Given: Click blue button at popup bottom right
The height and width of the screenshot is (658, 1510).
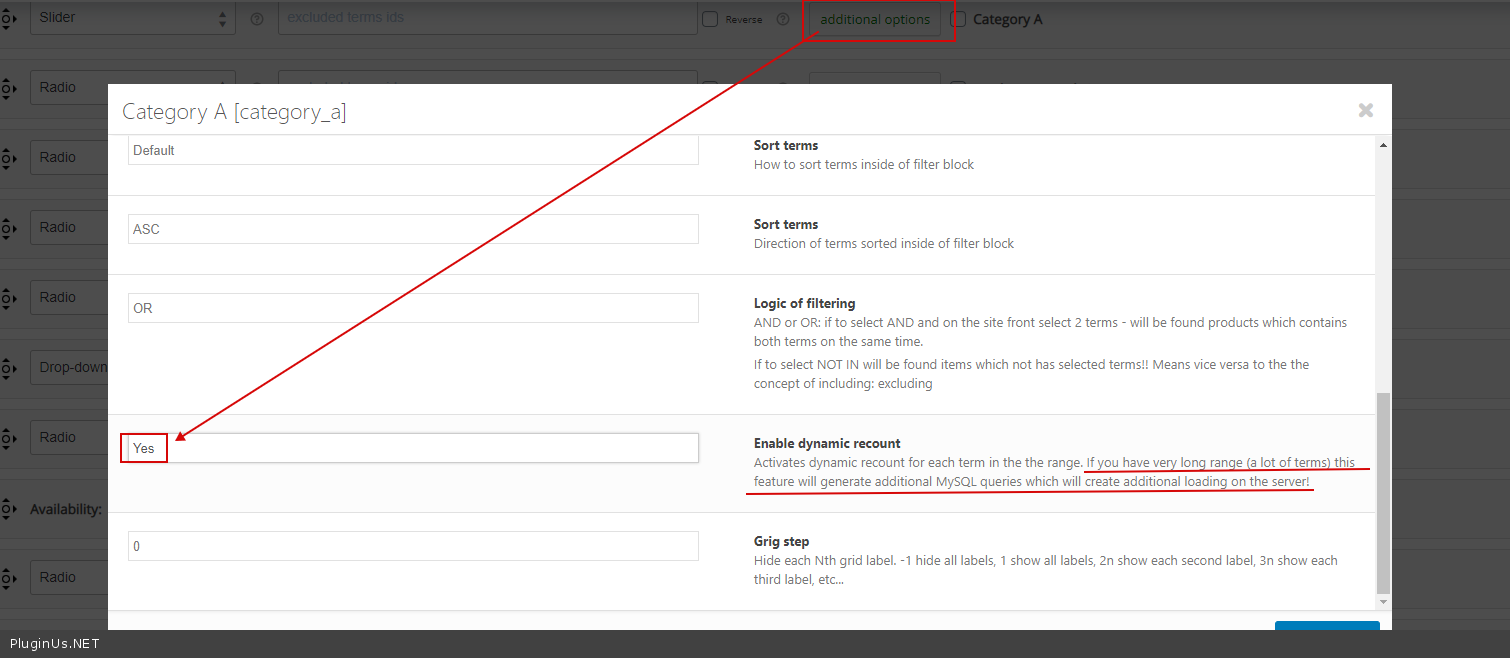Looking at the screenshot, I should (1327, 627).
